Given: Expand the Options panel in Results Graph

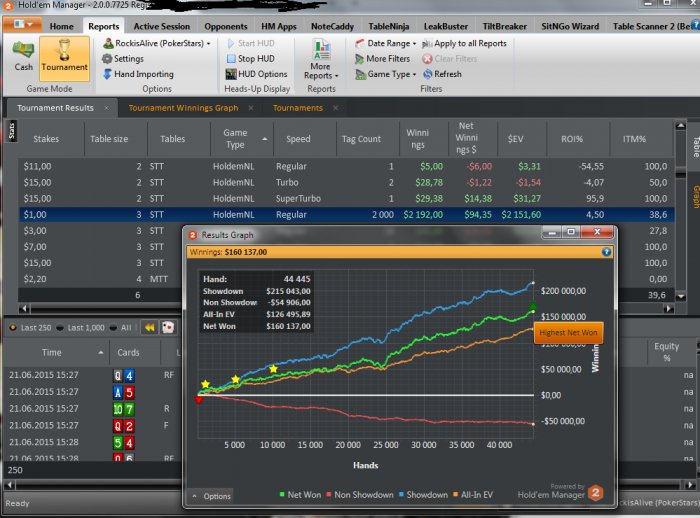Looking at the screenshot, I should coord(211,496).
